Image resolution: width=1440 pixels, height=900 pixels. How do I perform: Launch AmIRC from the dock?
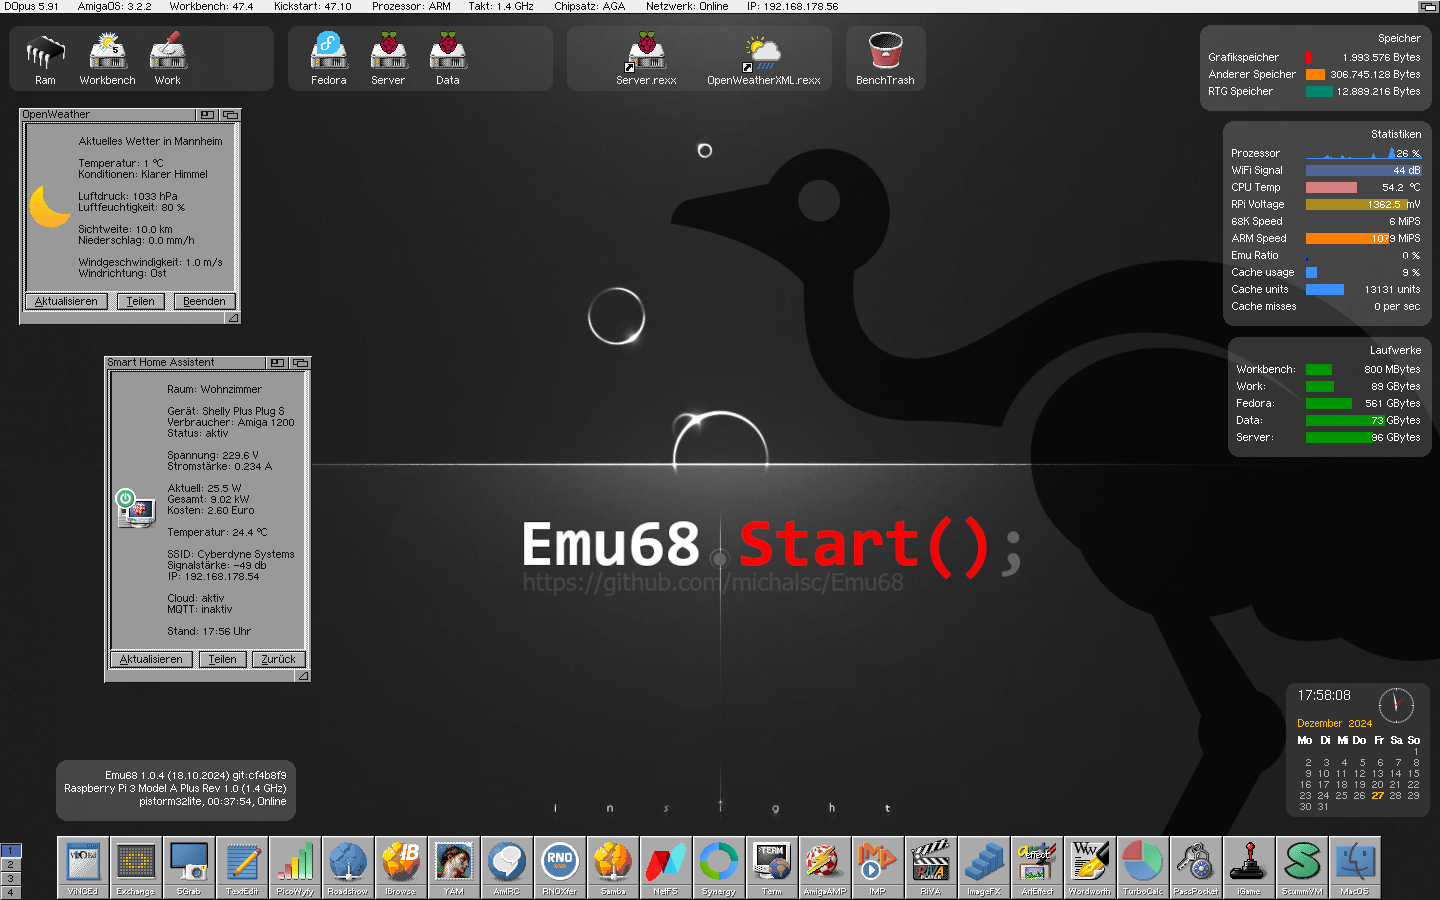point(507,867)
